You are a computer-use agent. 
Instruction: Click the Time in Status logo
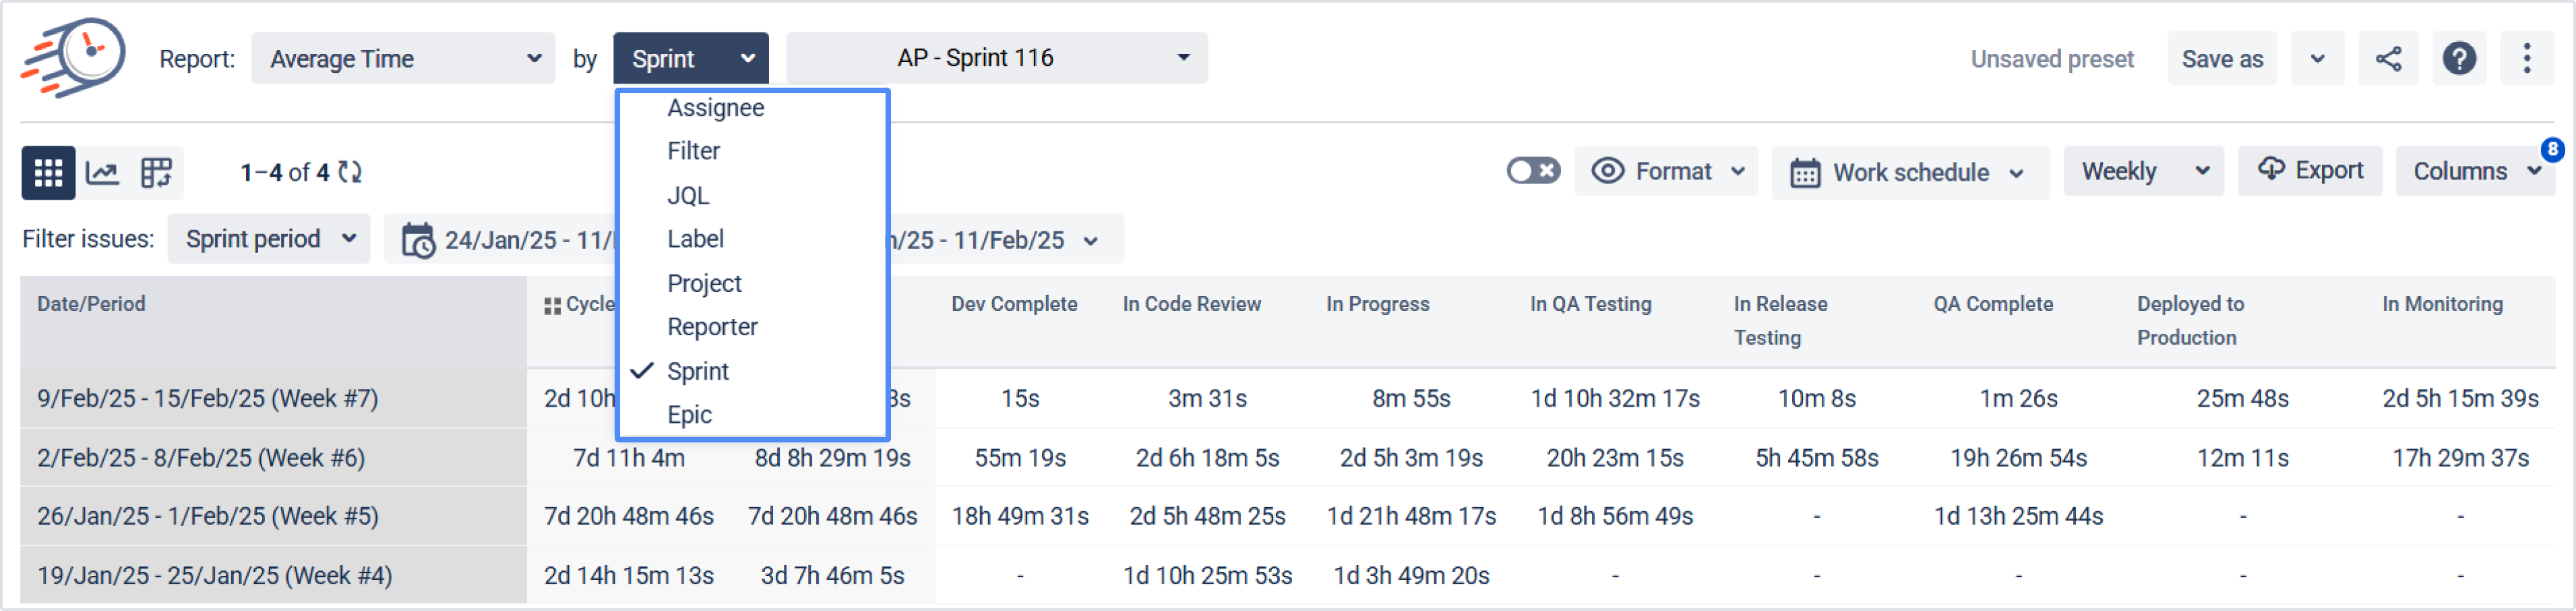coord(74,57)
